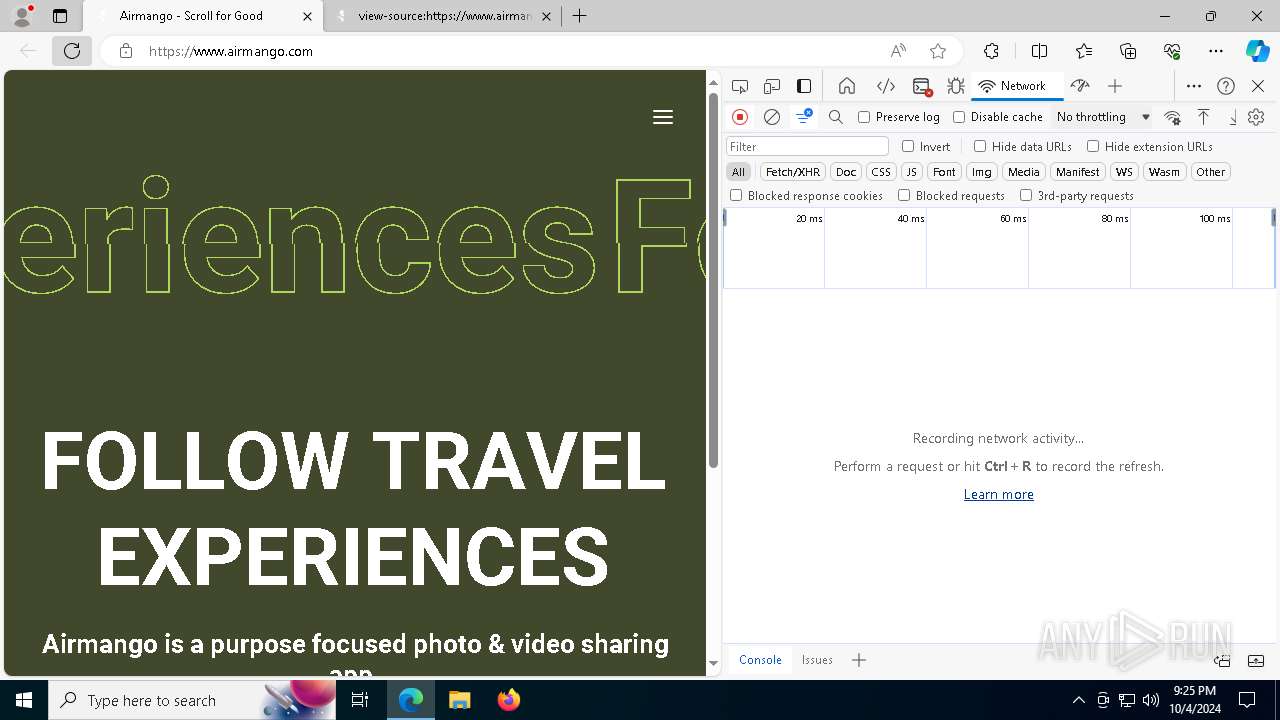Switch to the view-source browser tab
Screen dimensions: 1280x720
pyautogui.click(x=445, y=16)
